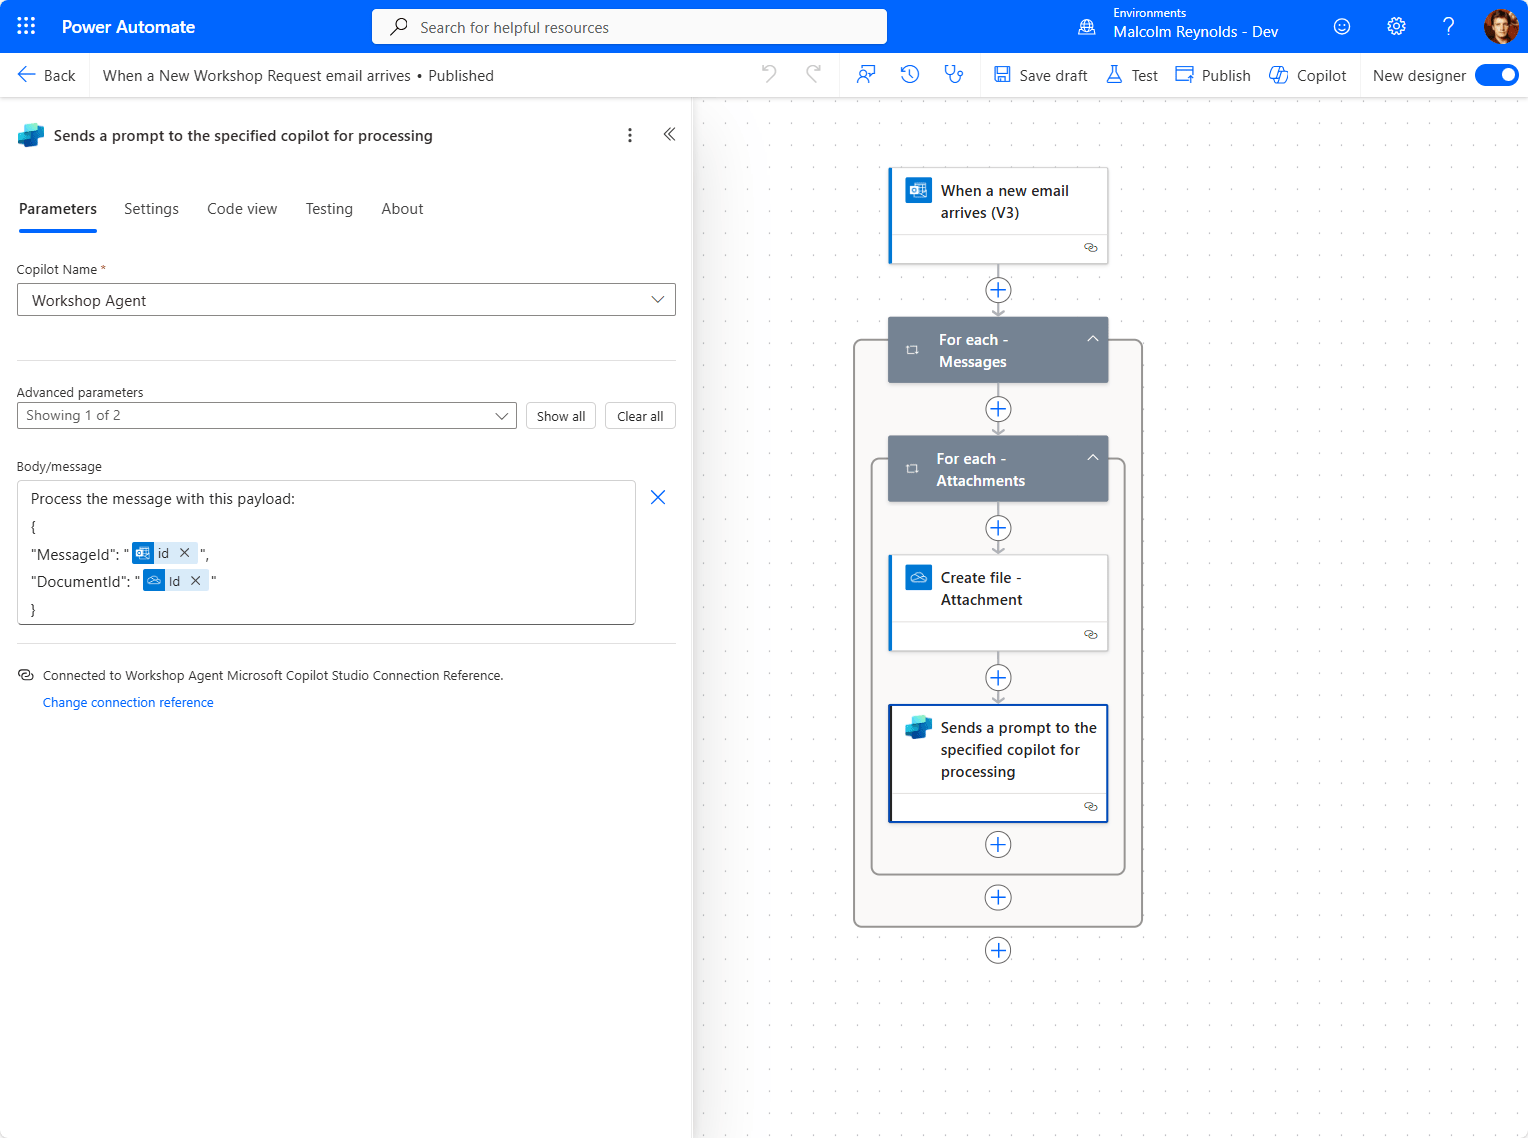Remove the MessageId id token
The image size is (1528, 1138).
pyautogui.click(x=185, y=553)
